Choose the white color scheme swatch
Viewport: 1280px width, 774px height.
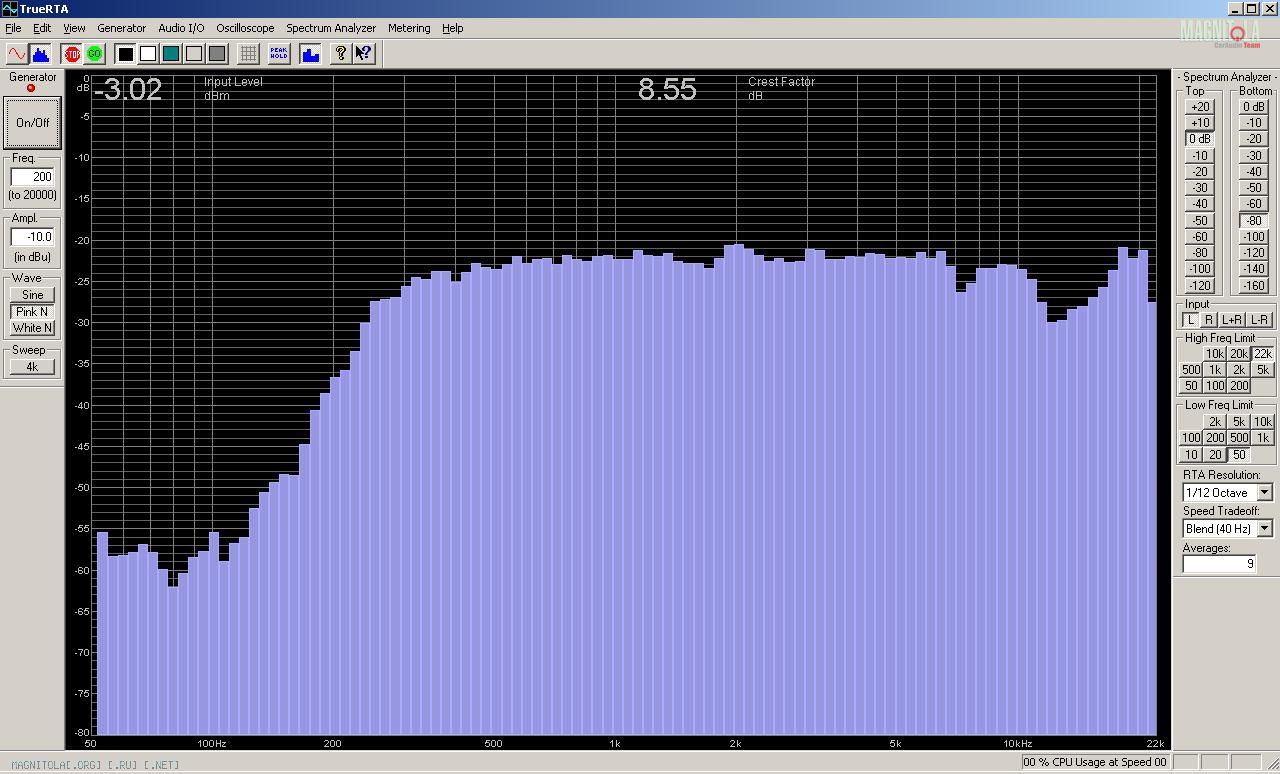(148, 54)
